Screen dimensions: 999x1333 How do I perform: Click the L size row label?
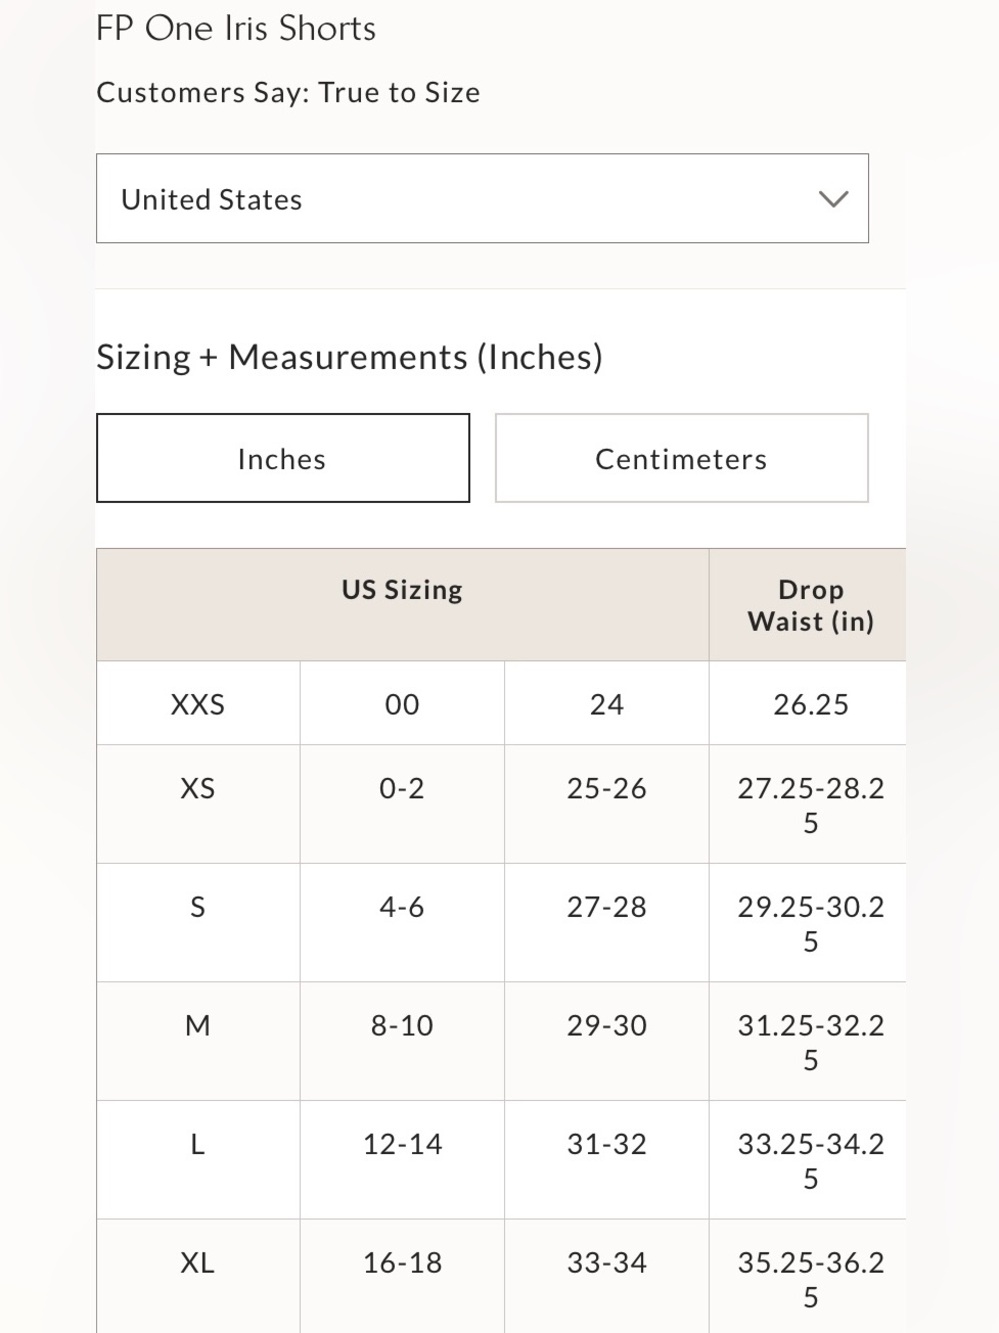(198, 1144)
